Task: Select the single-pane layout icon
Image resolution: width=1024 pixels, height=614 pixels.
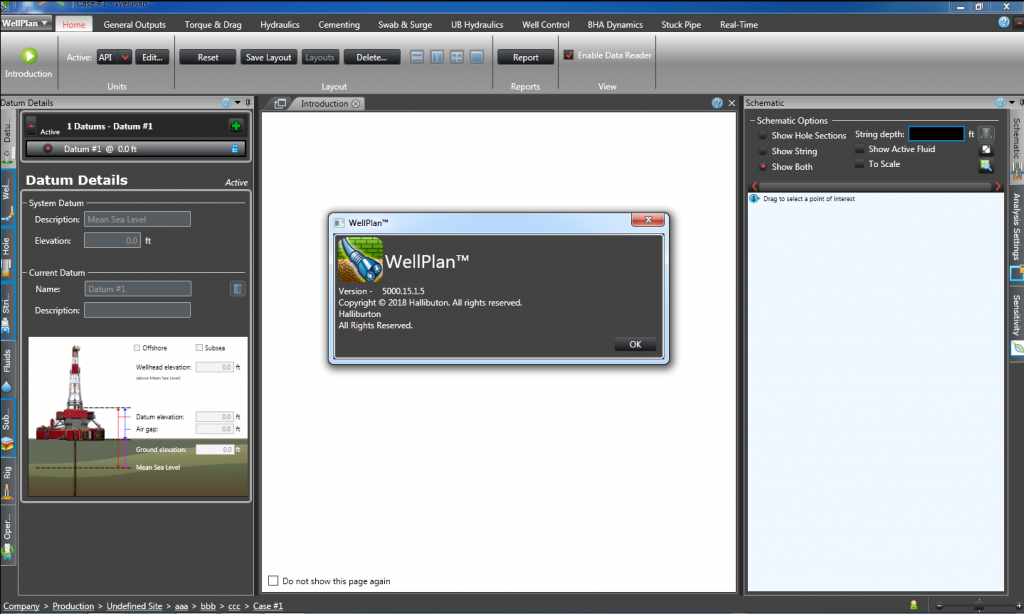Action: coord(477,57)
